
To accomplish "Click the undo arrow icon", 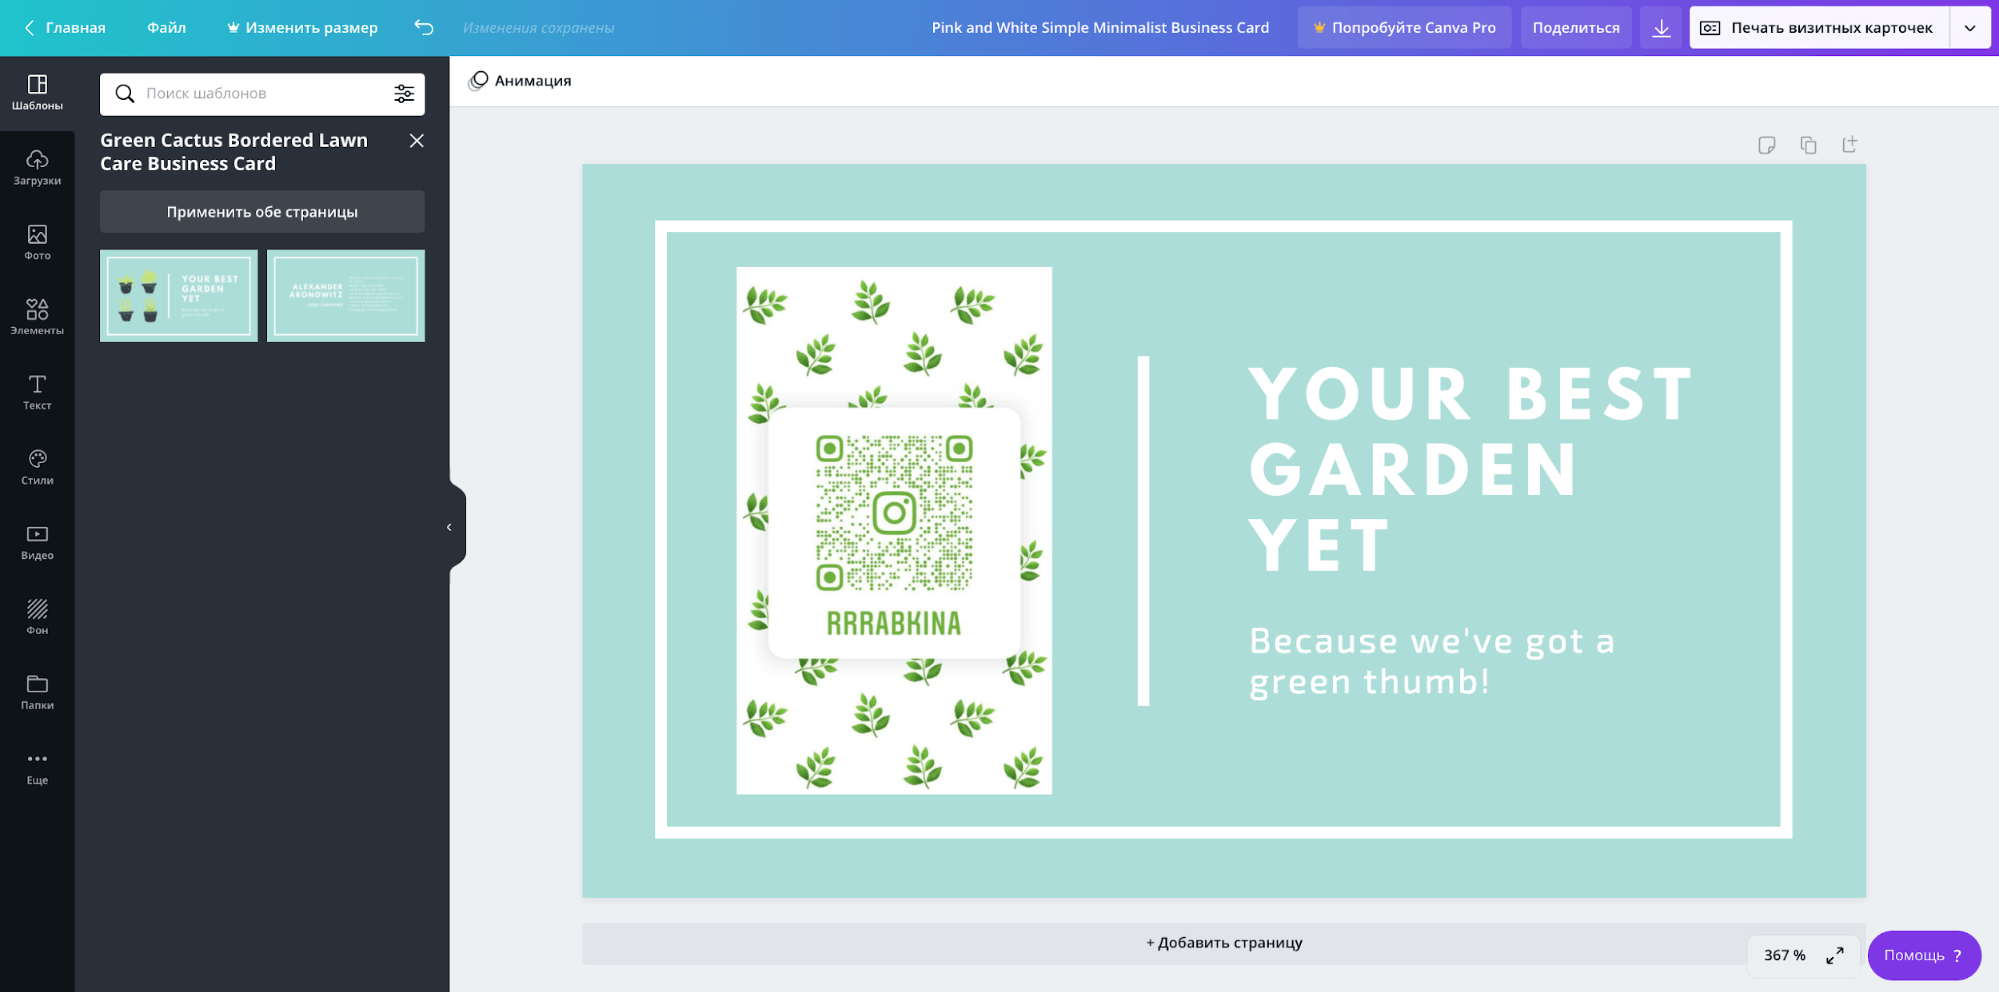I will 424,28.
